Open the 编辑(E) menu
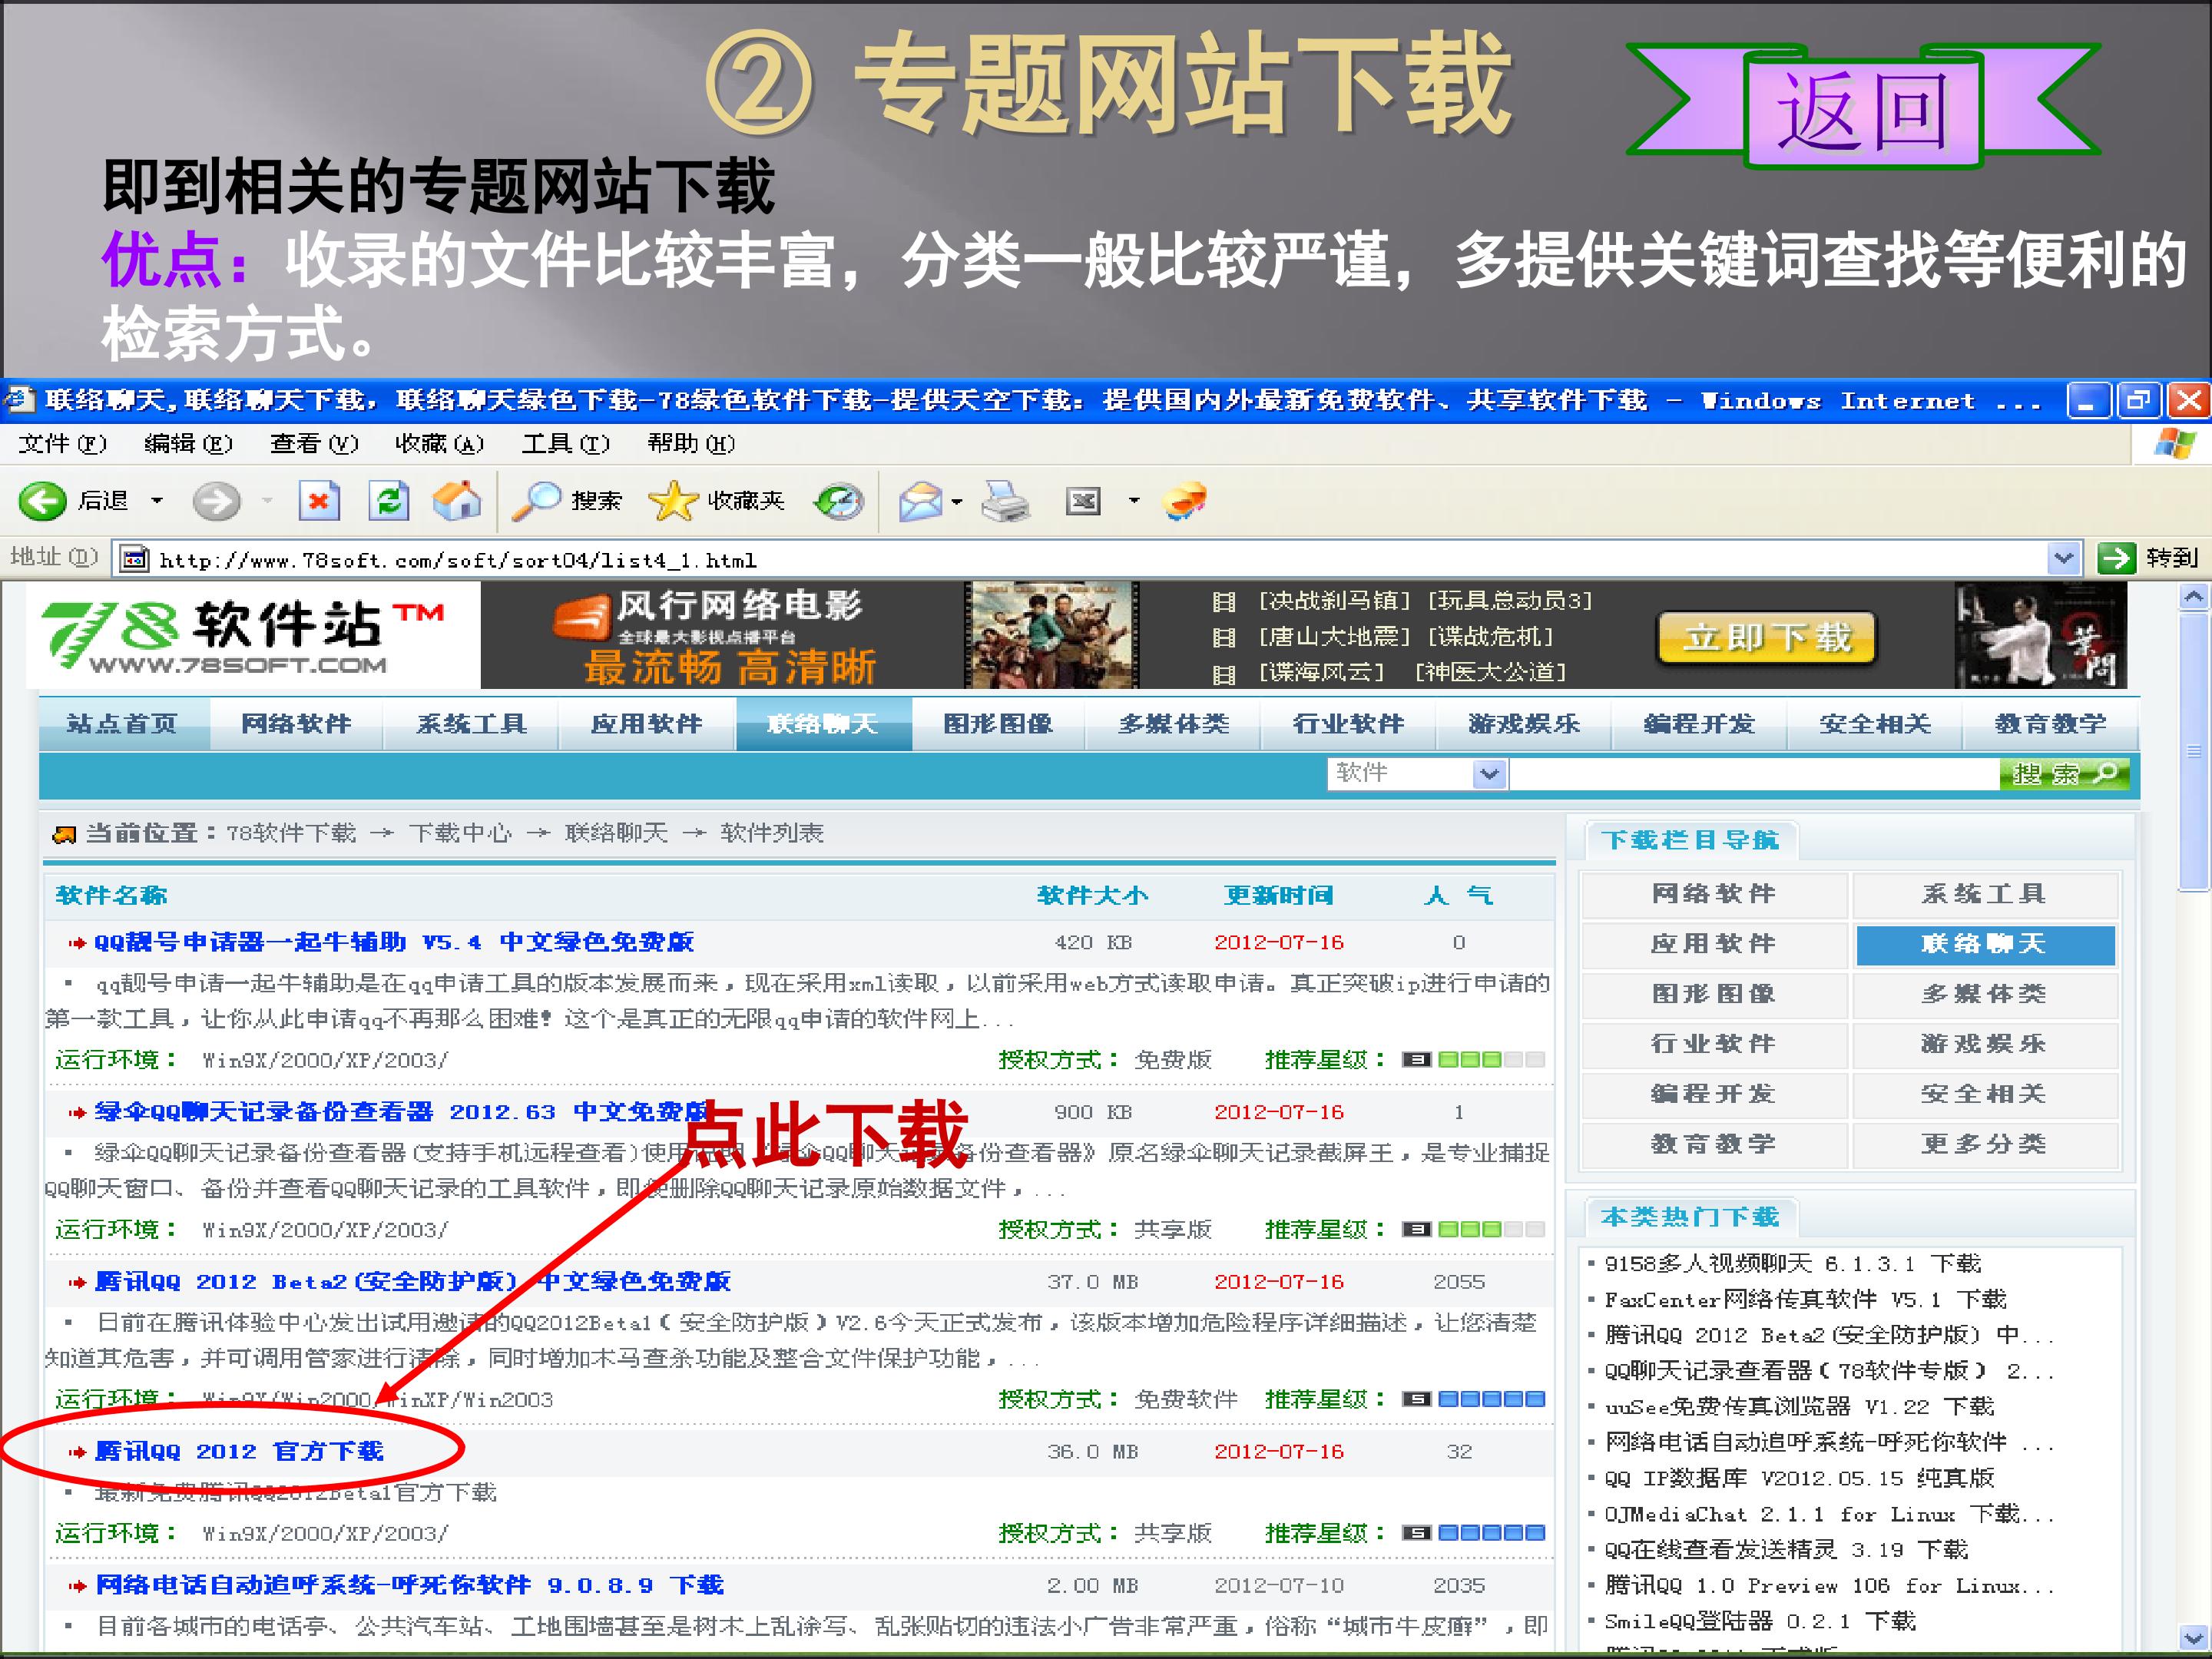The height and width of the screenshot is (1659, 2212). pyautogui.click(x=188, y=443)
